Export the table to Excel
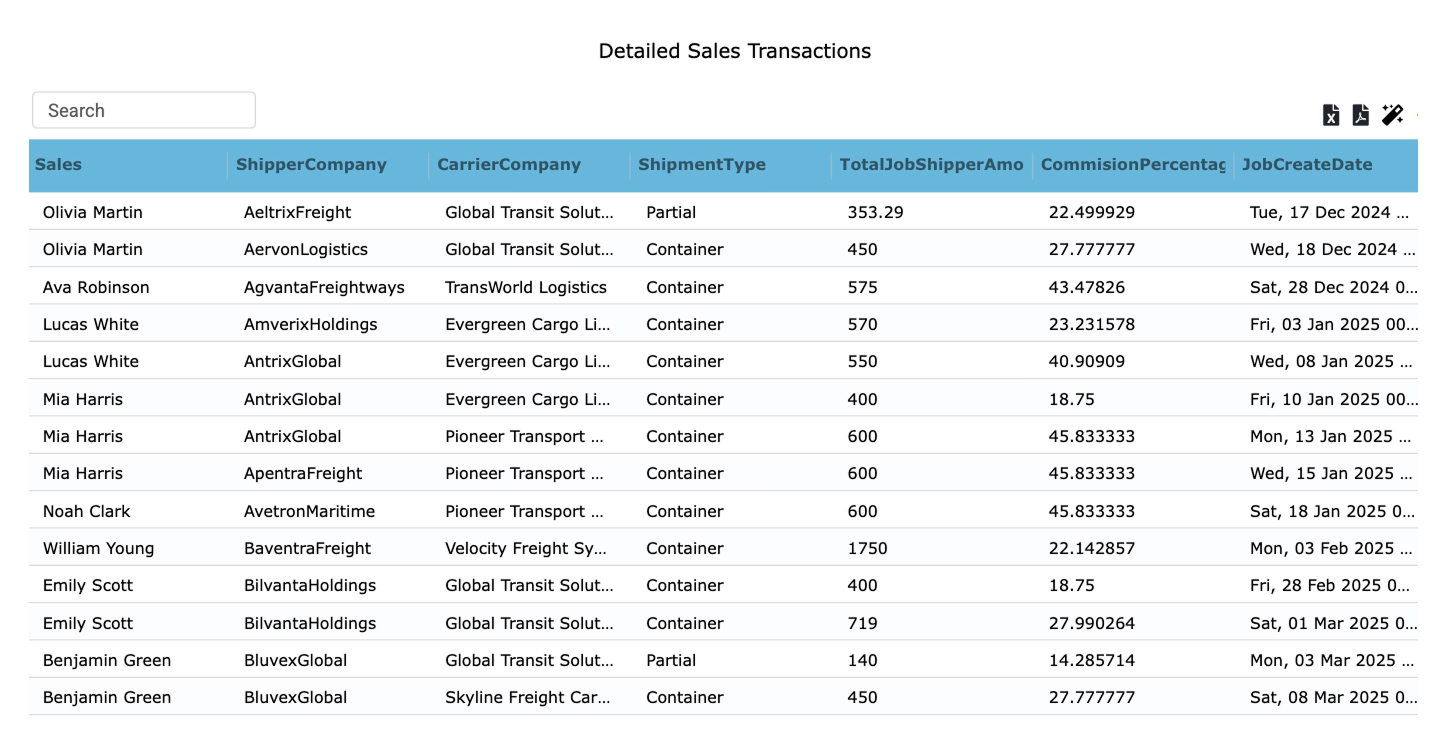This screenshot has height=755, width=1448. coord(1331,115)
